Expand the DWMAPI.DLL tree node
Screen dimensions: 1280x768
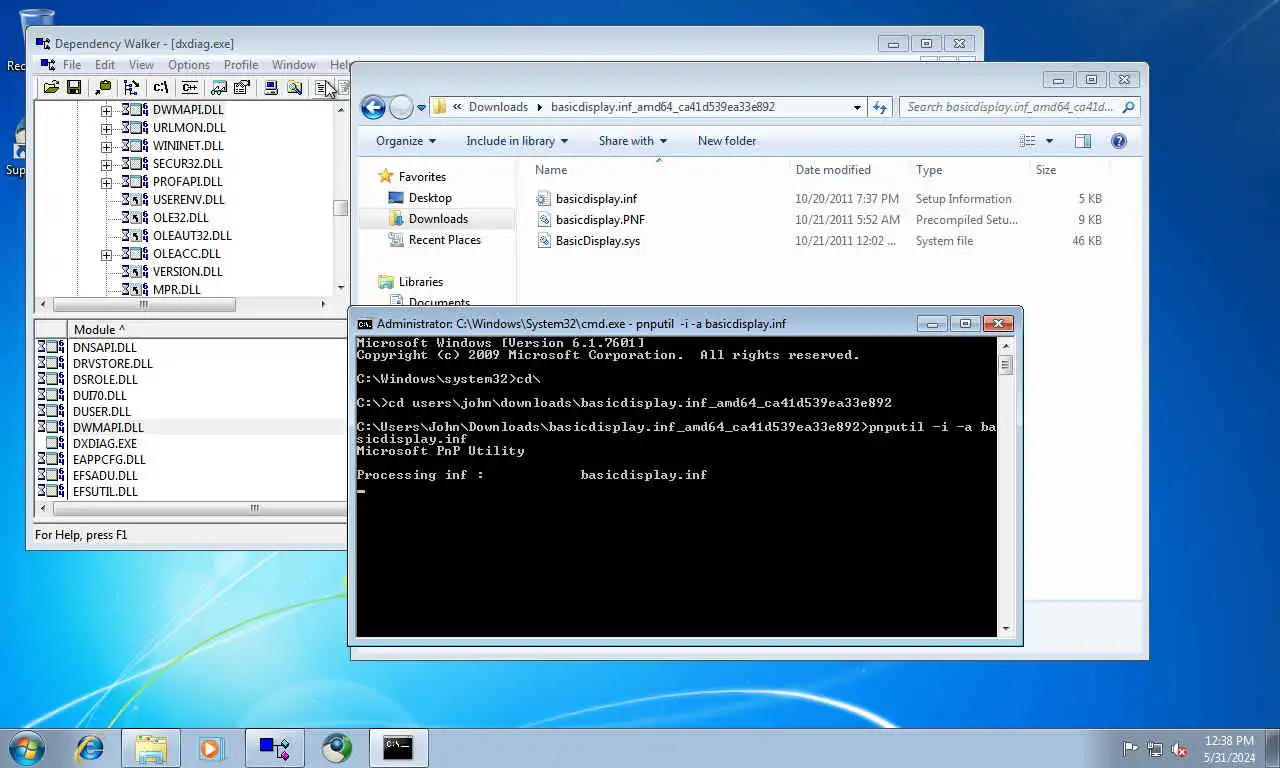[x=107, y=110]
